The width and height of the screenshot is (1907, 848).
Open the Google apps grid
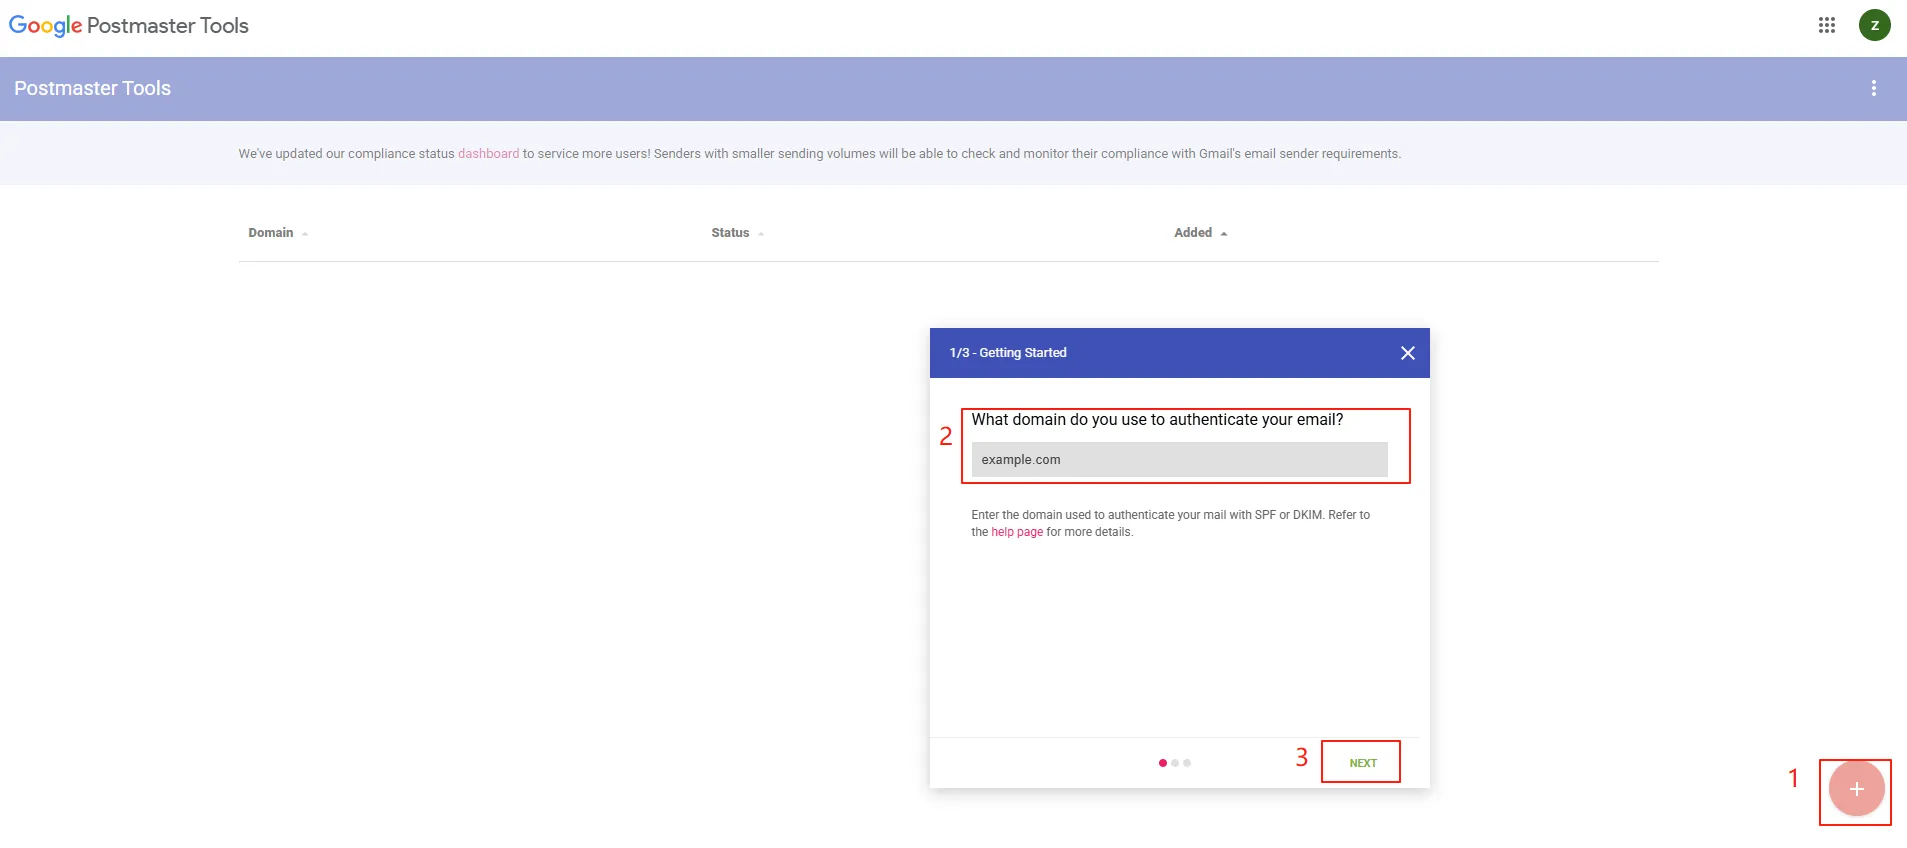click(1826, 25)
